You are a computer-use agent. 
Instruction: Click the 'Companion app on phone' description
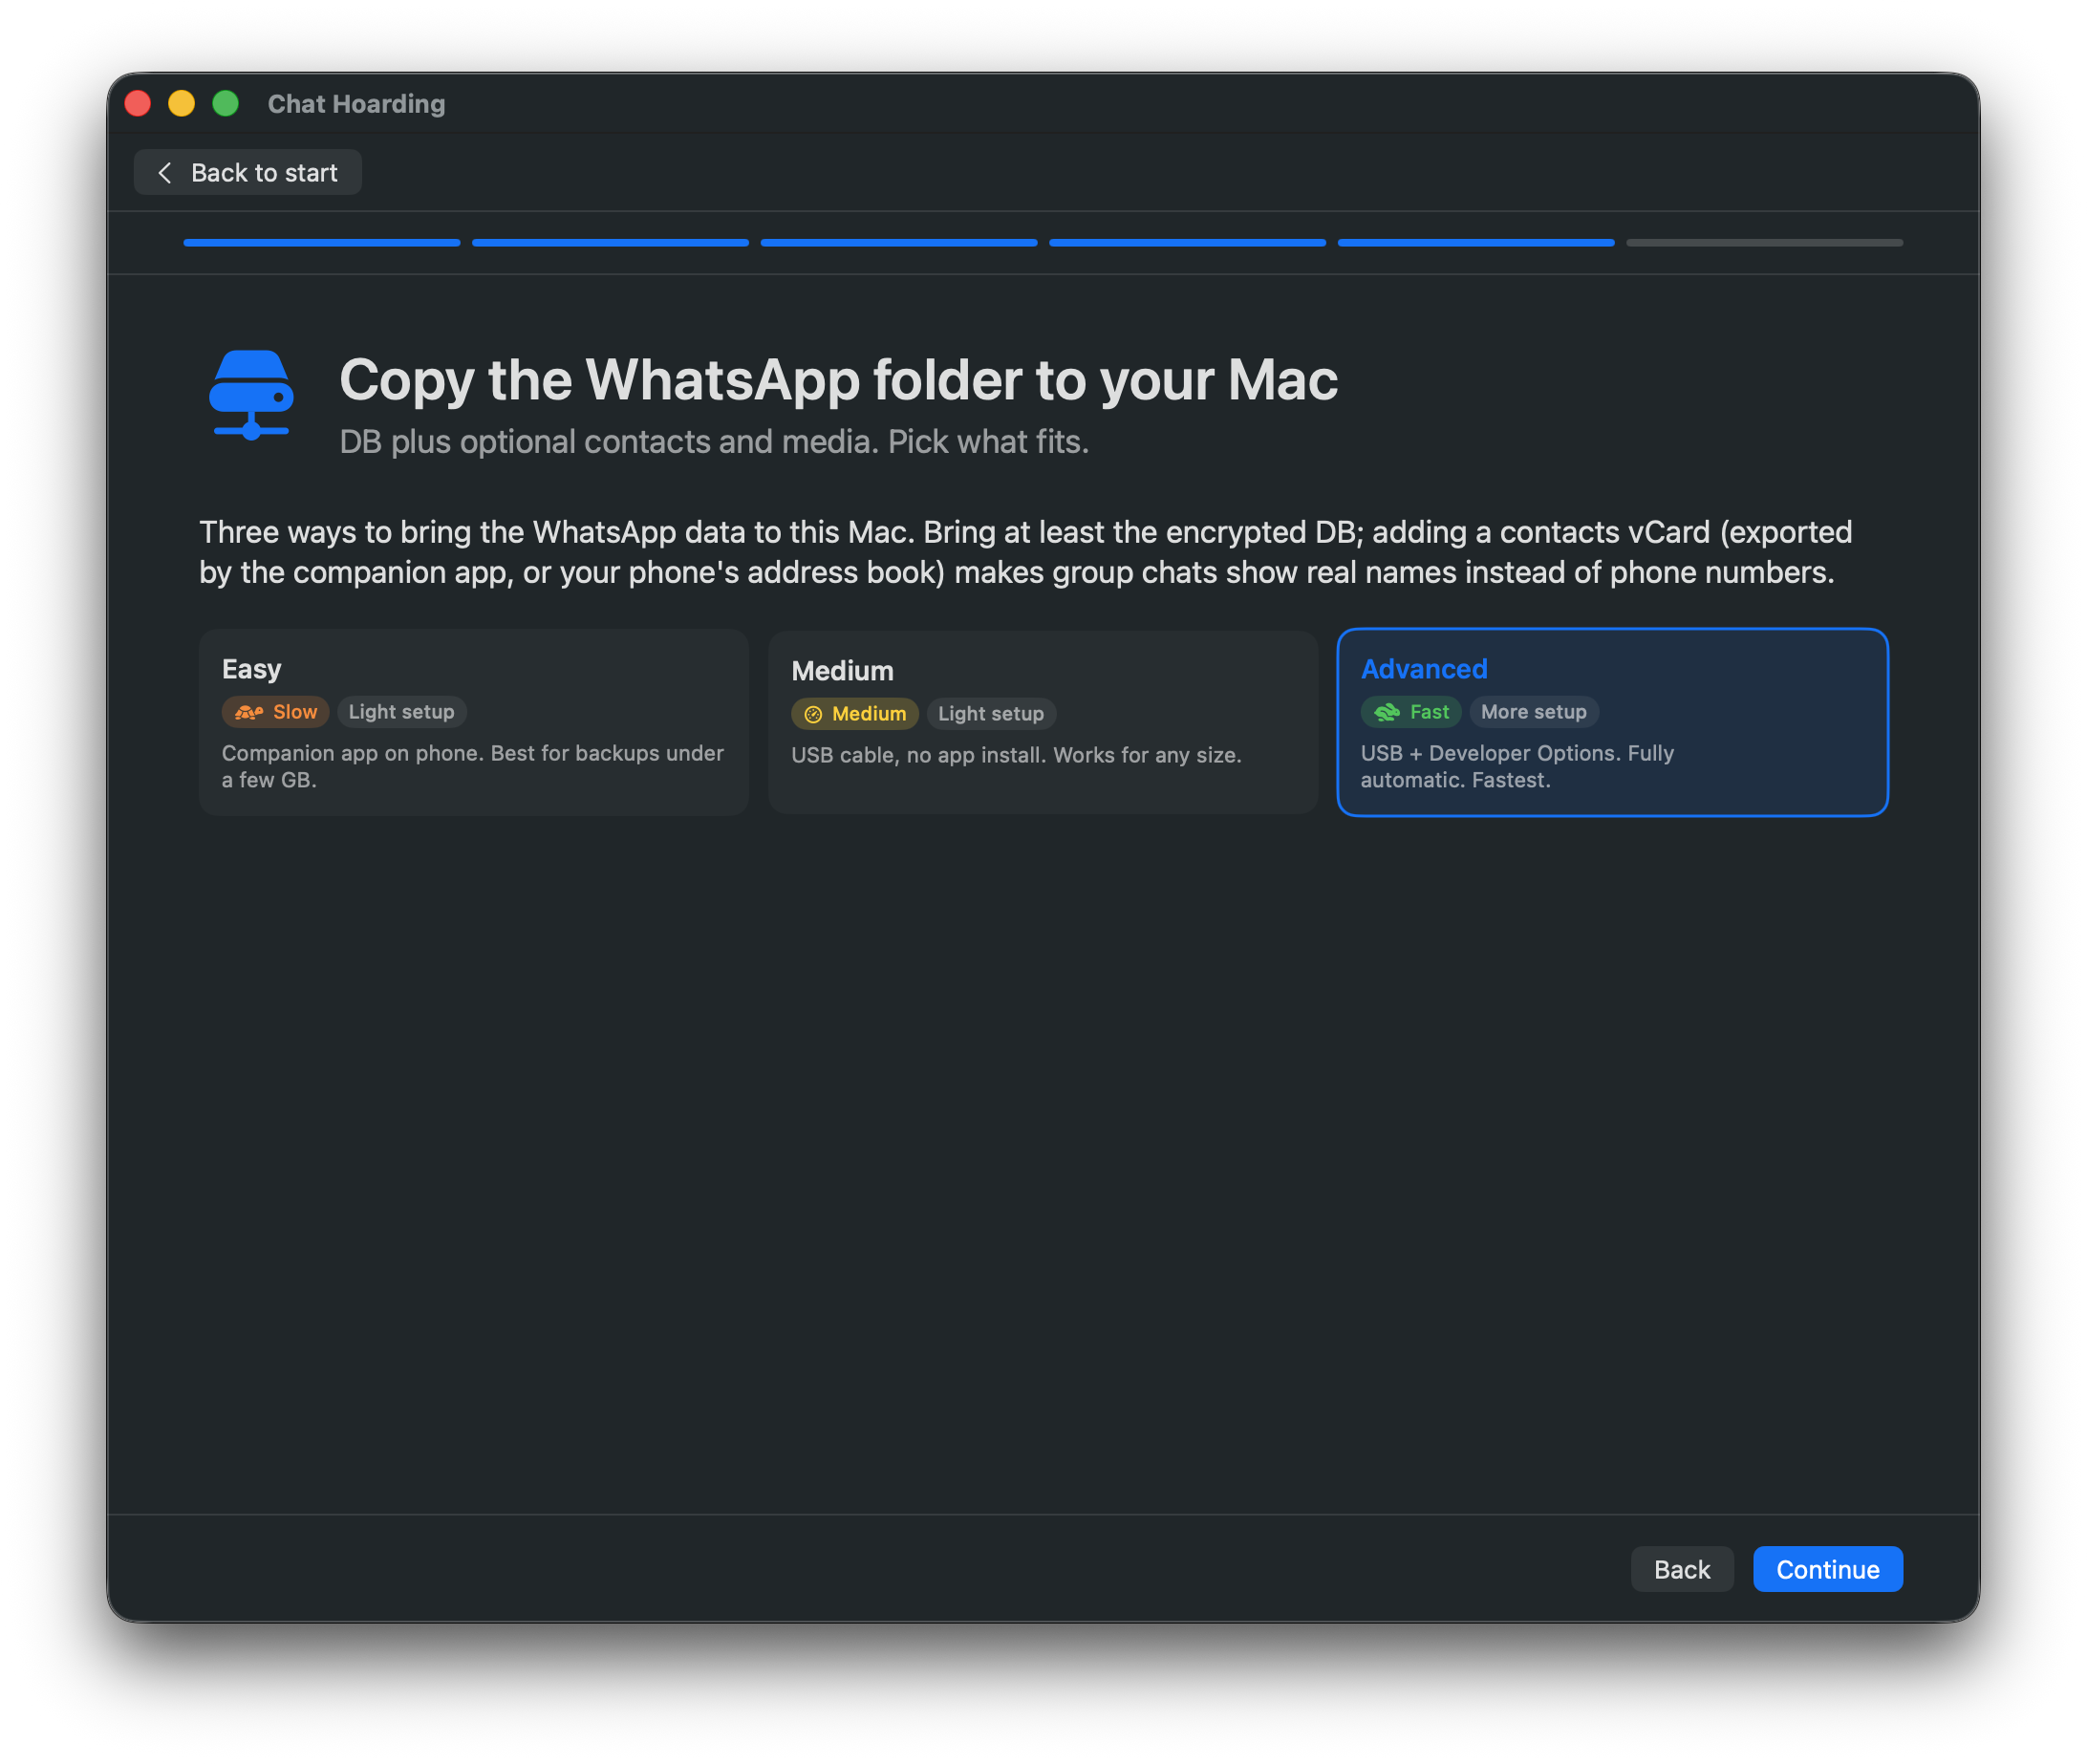tap(473, 766)
